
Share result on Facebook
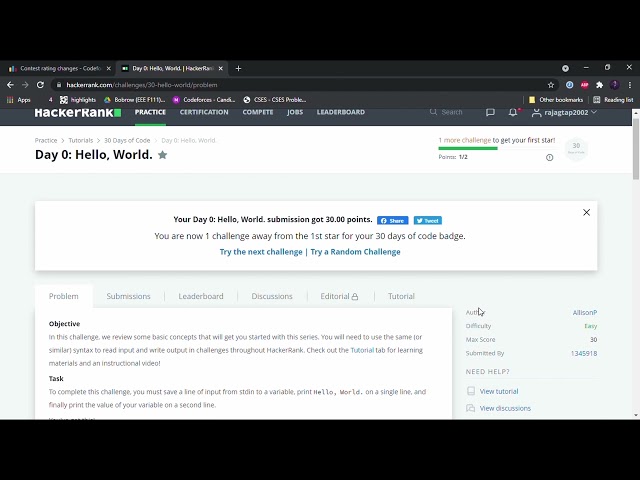point(393,220)
